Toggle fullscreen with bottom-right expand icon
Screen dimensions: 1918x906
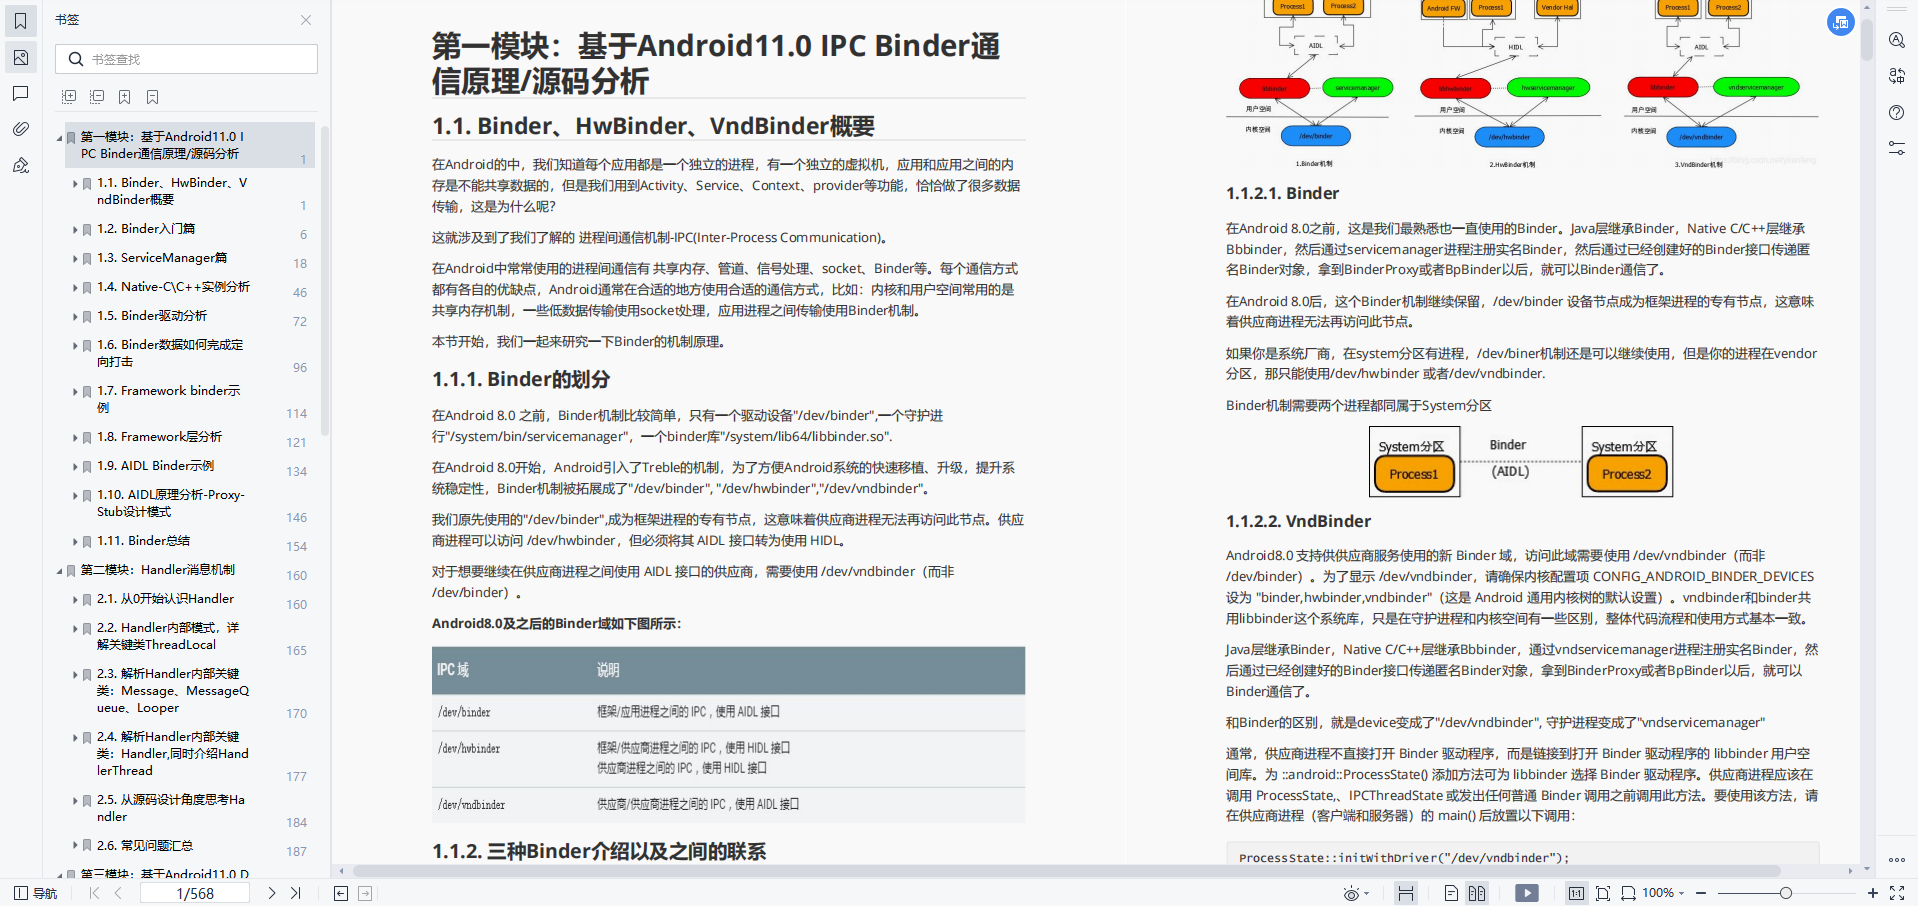coord(1899,893)
